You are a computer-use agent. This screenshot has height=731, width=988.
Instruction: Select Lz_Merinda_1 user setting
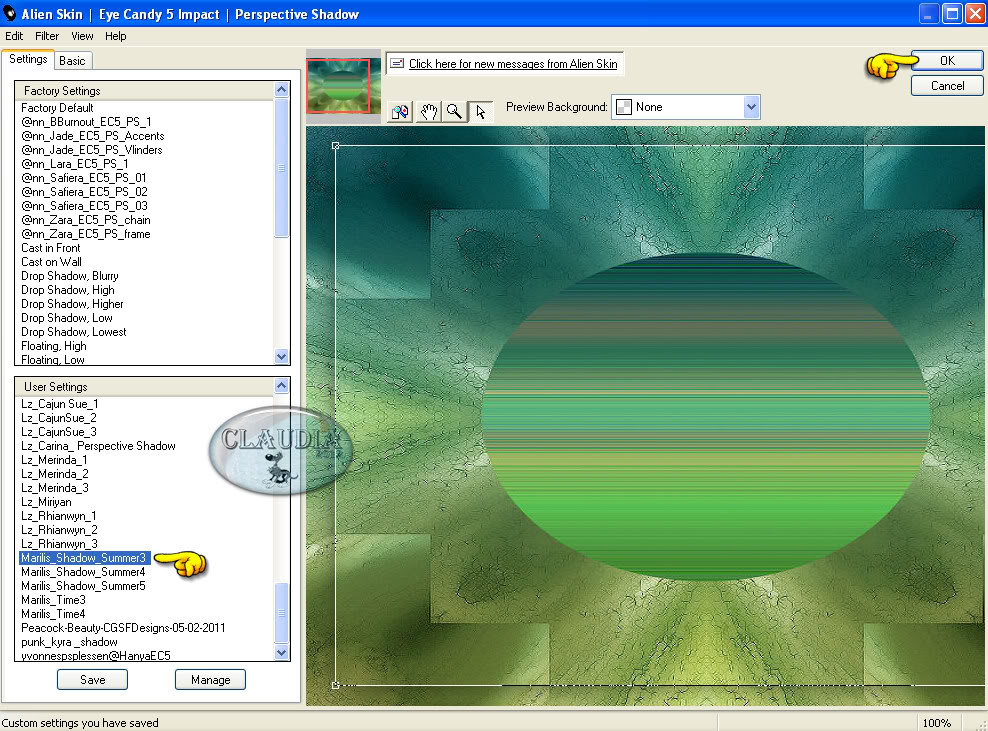(54, 459)
